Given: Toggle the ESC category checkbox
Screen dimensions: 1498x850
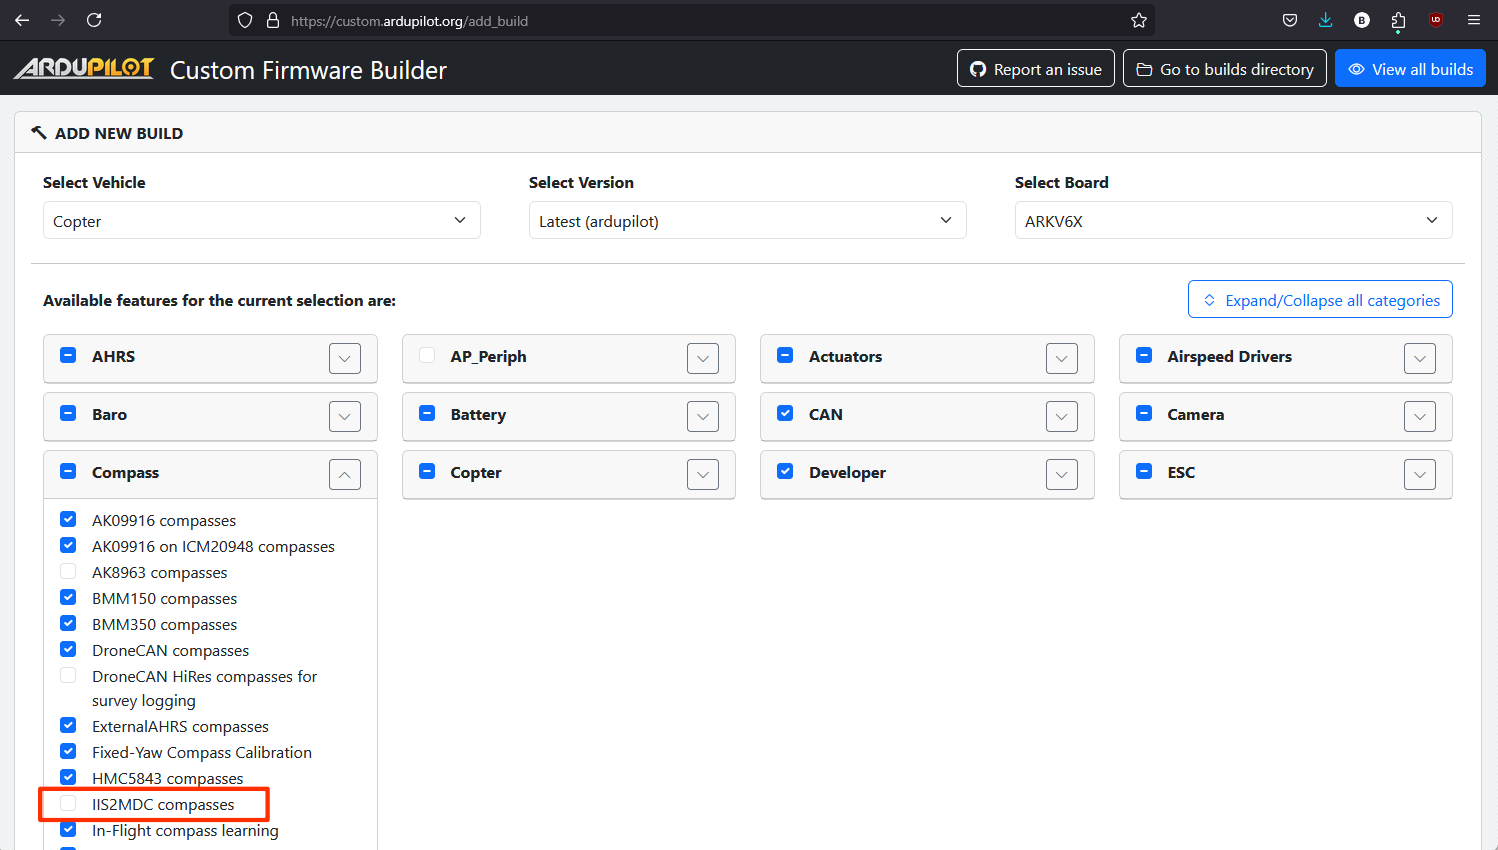Looking at the screenshot, I should pos(1144,471).
